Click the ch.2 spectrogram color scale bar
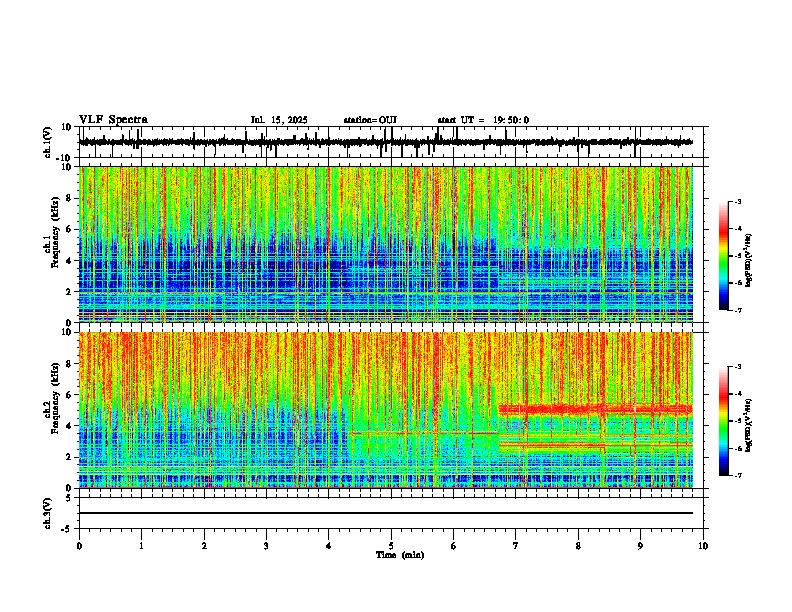This screenshot has width=792, height=612. click(723, 421)
